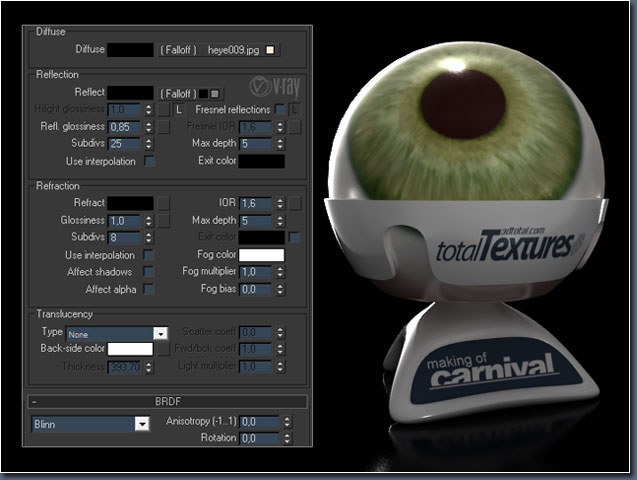Click the Fog bias value field
This screenshot has width=637, height=480.
coord(256,290)
